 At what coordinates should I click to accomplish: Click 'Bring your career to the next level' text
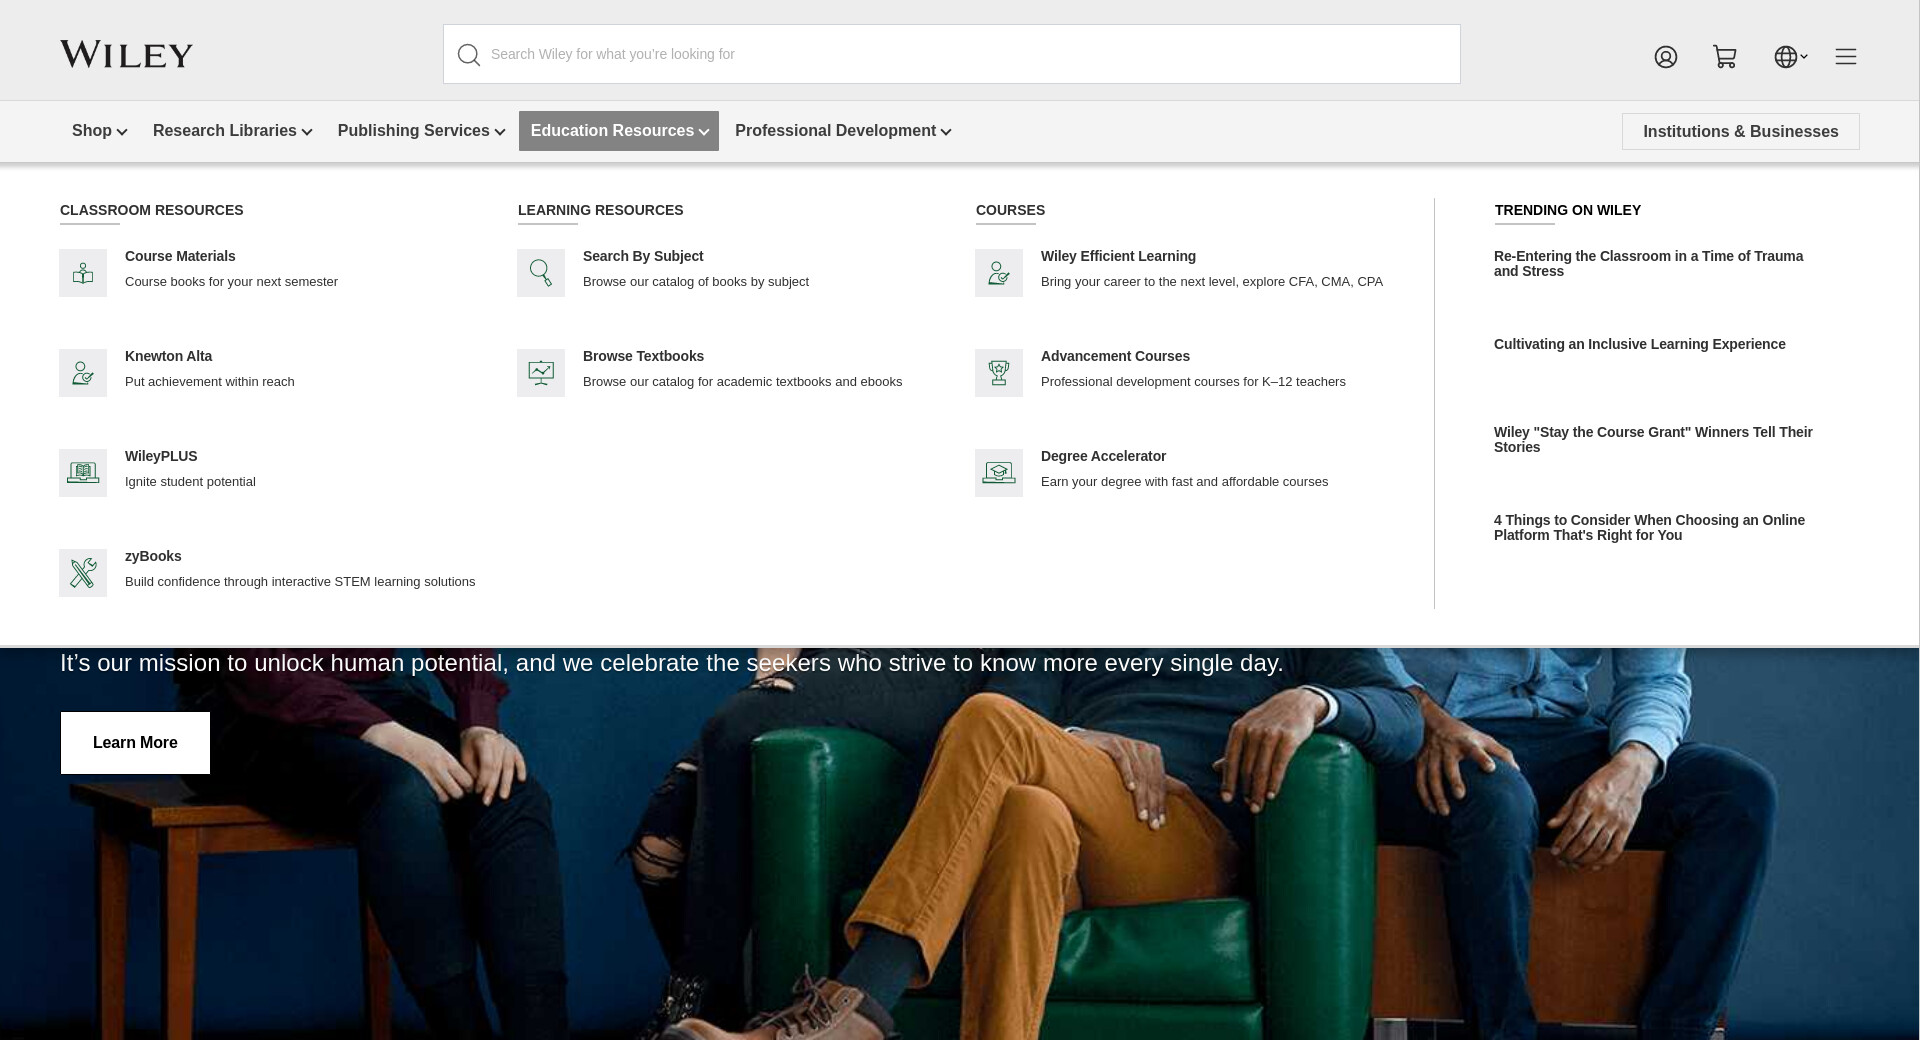pyautogui.click(x=1212, y=282)
